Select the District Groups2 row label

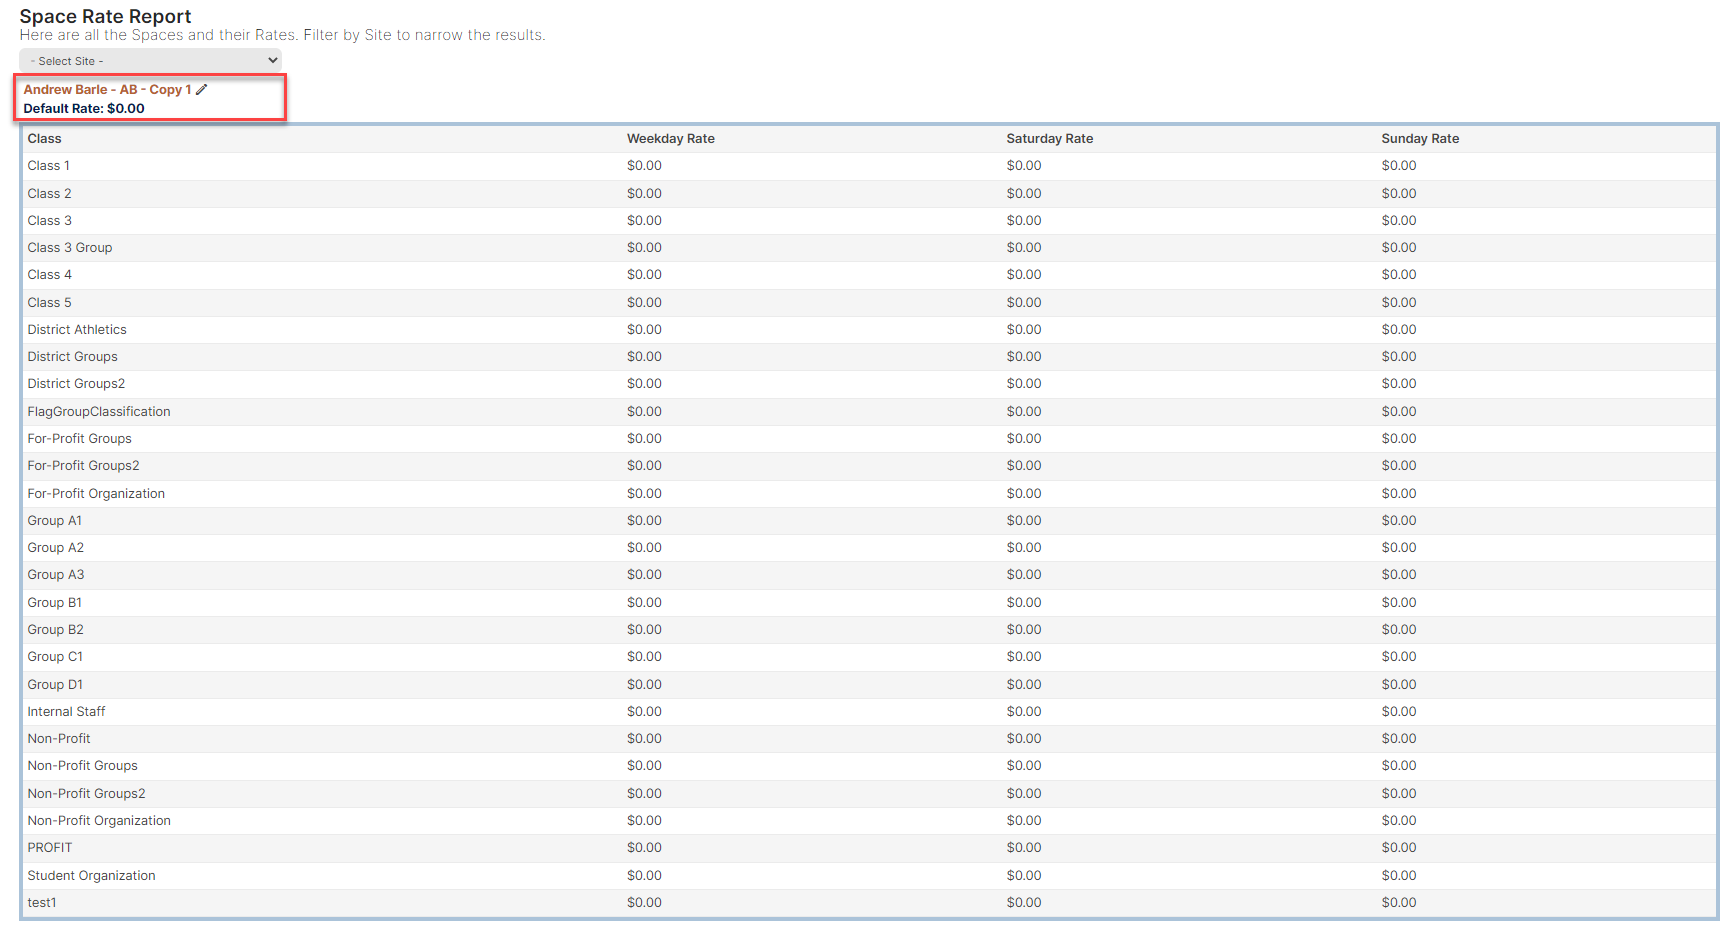pos(76,384)
